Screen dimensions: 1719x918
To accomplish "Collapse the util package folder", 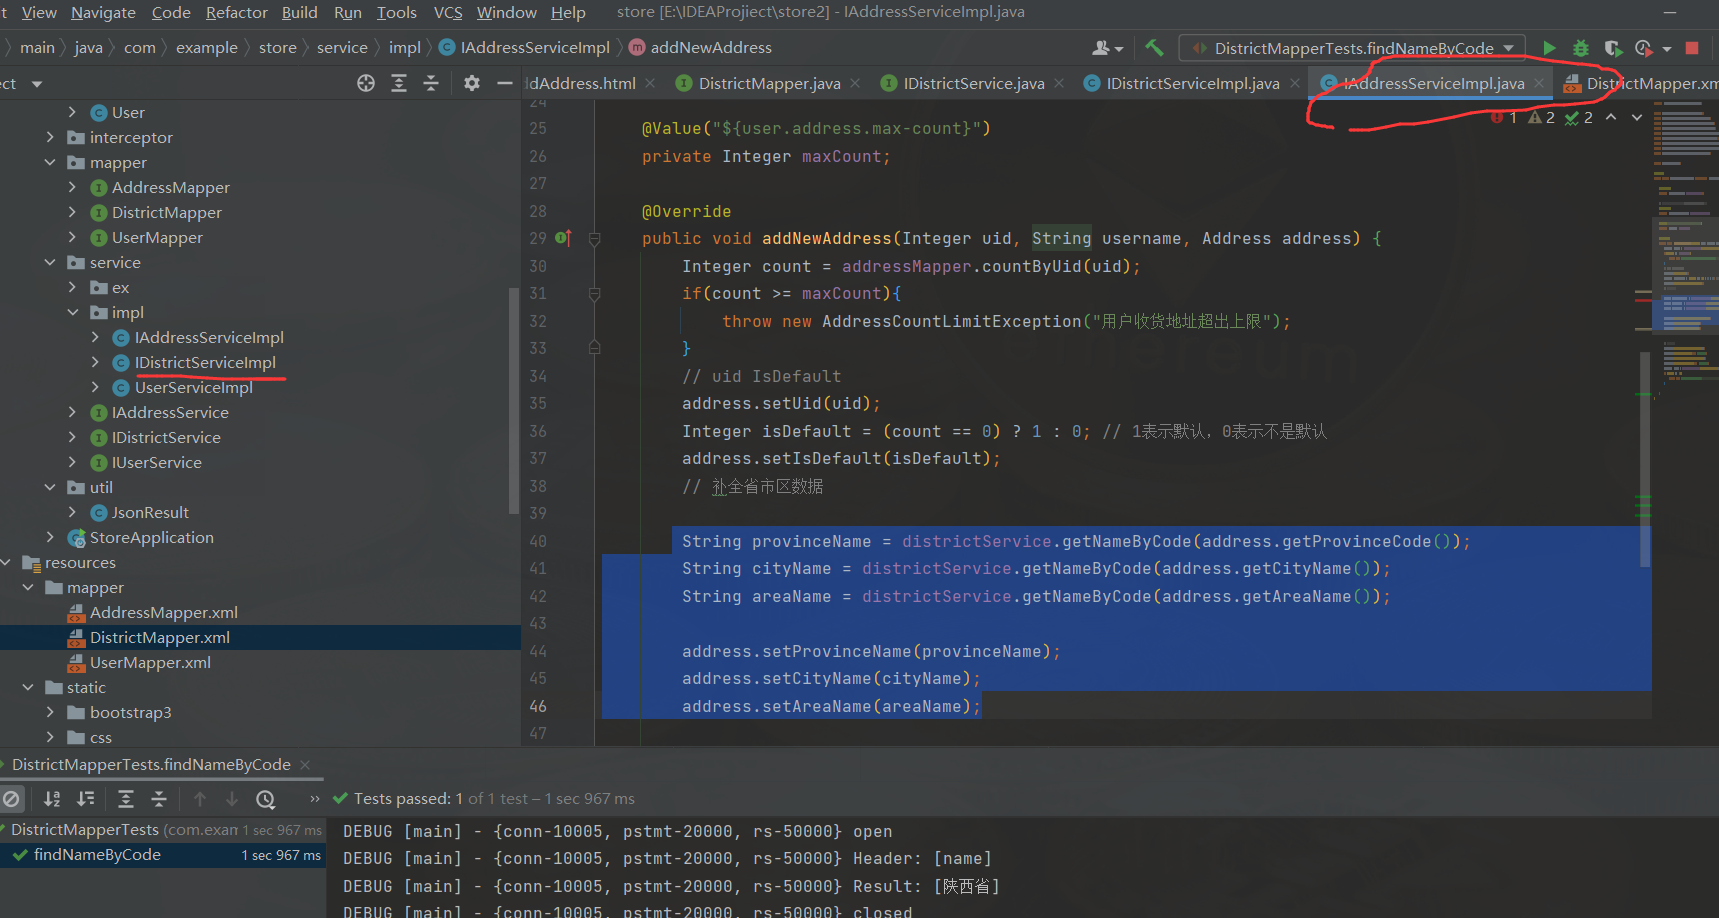I will click(50, 487).
